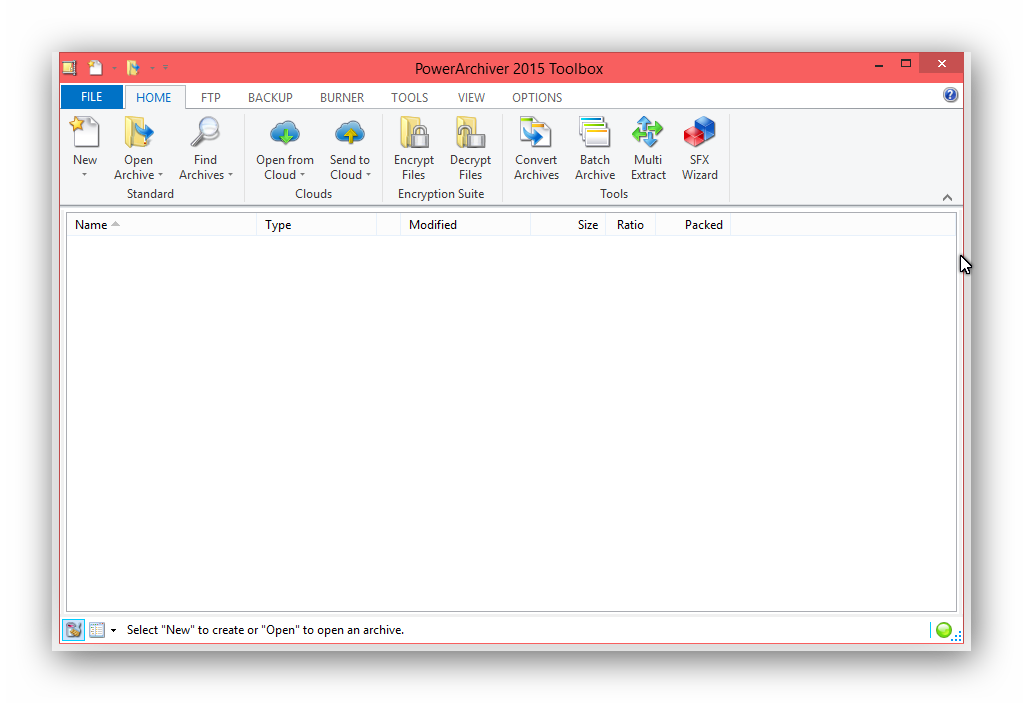Expand the Open from Cloud dropdown arrow

(x=302, y=175)
